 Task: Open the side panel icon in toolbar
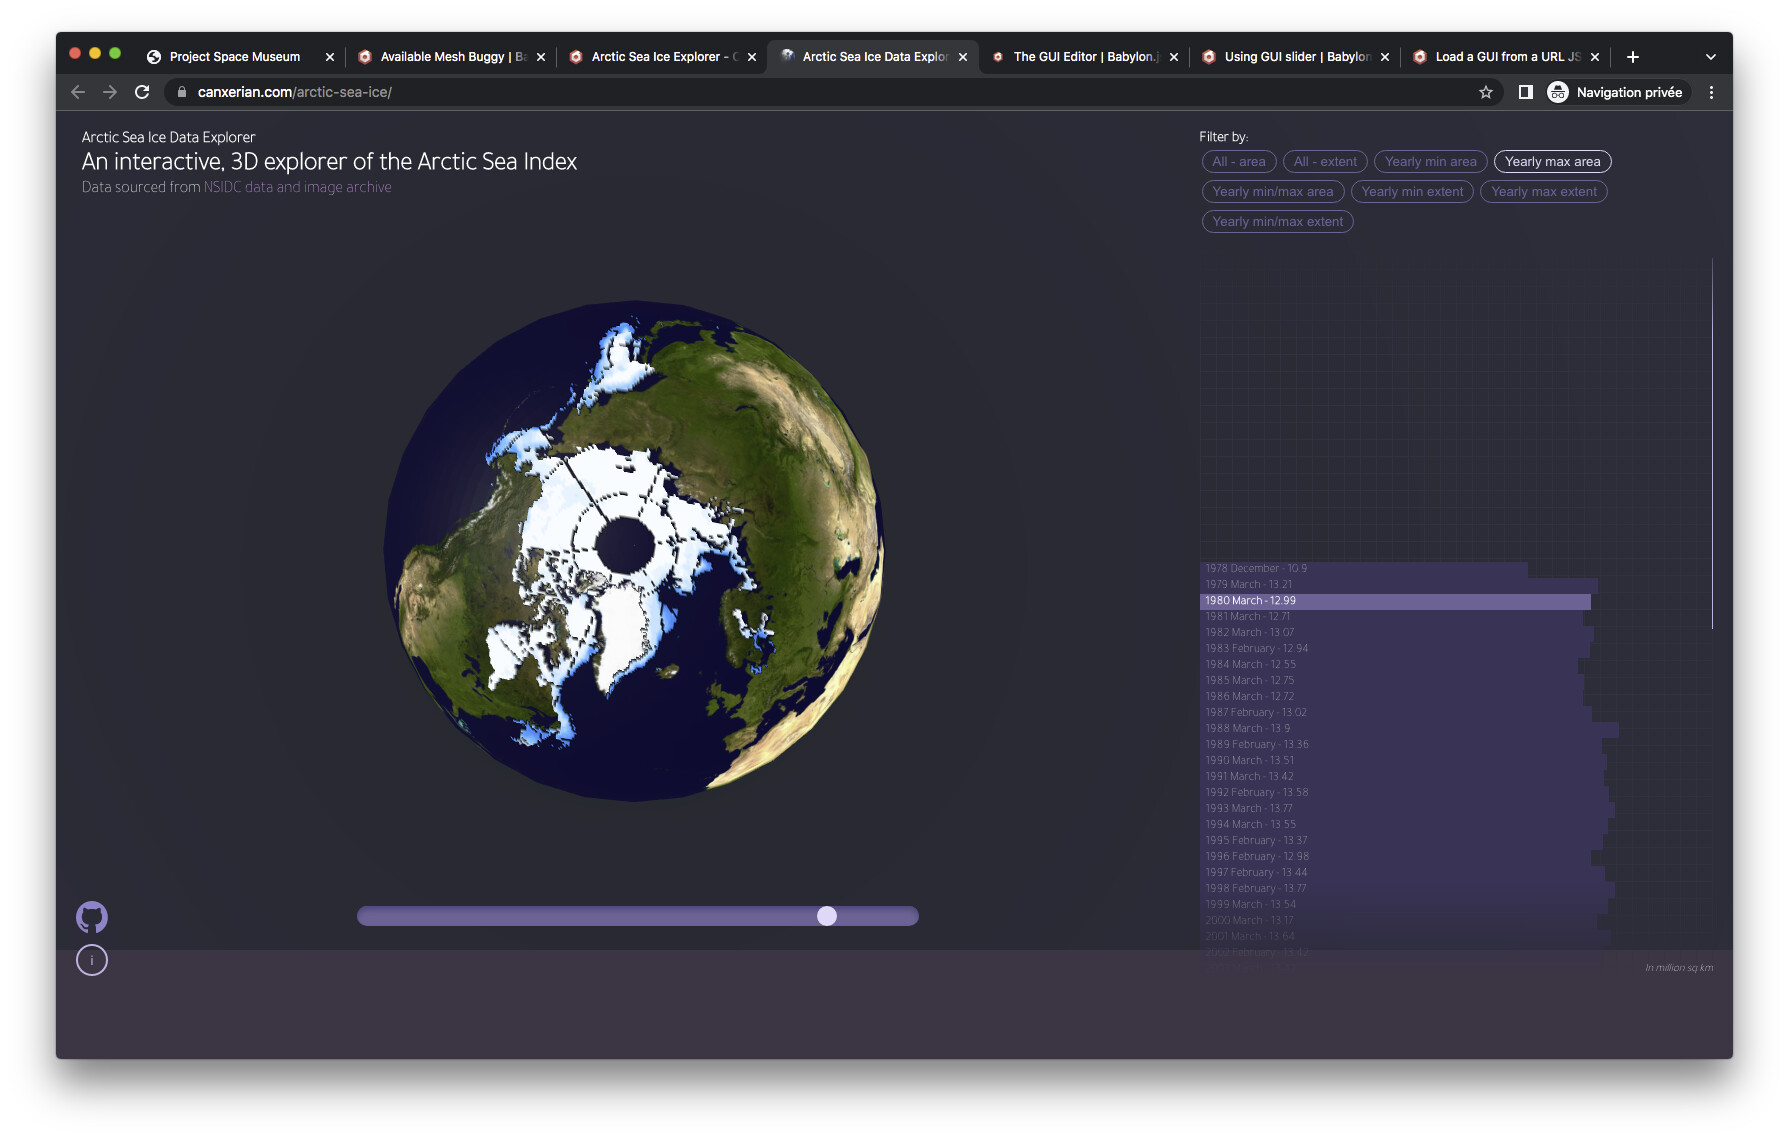1526,92
